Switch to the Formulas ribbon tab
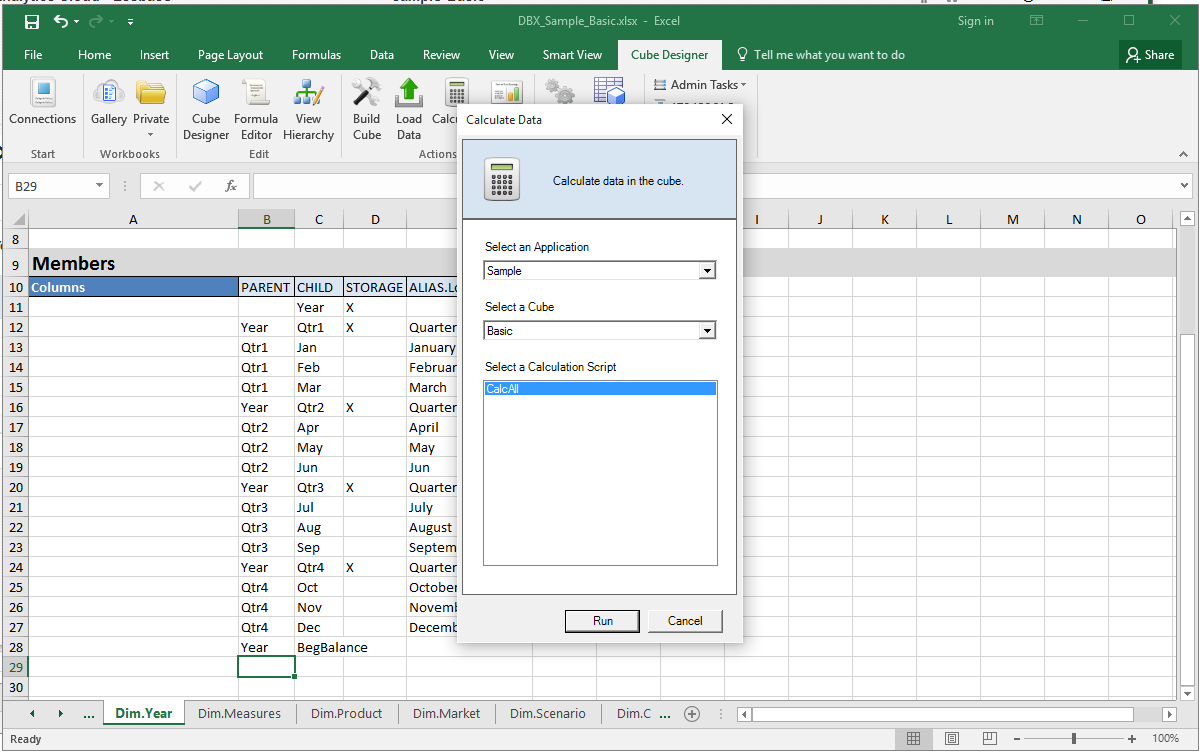 (x=316, y=55)
